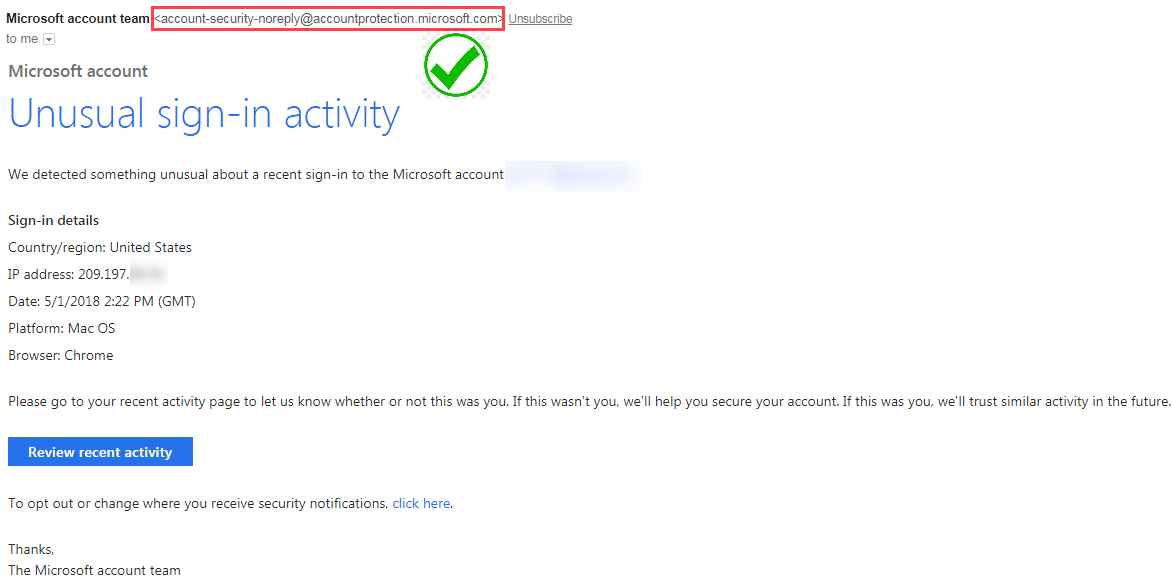Click the 'Platform: Mac OS' detail line

click(61, 328)
